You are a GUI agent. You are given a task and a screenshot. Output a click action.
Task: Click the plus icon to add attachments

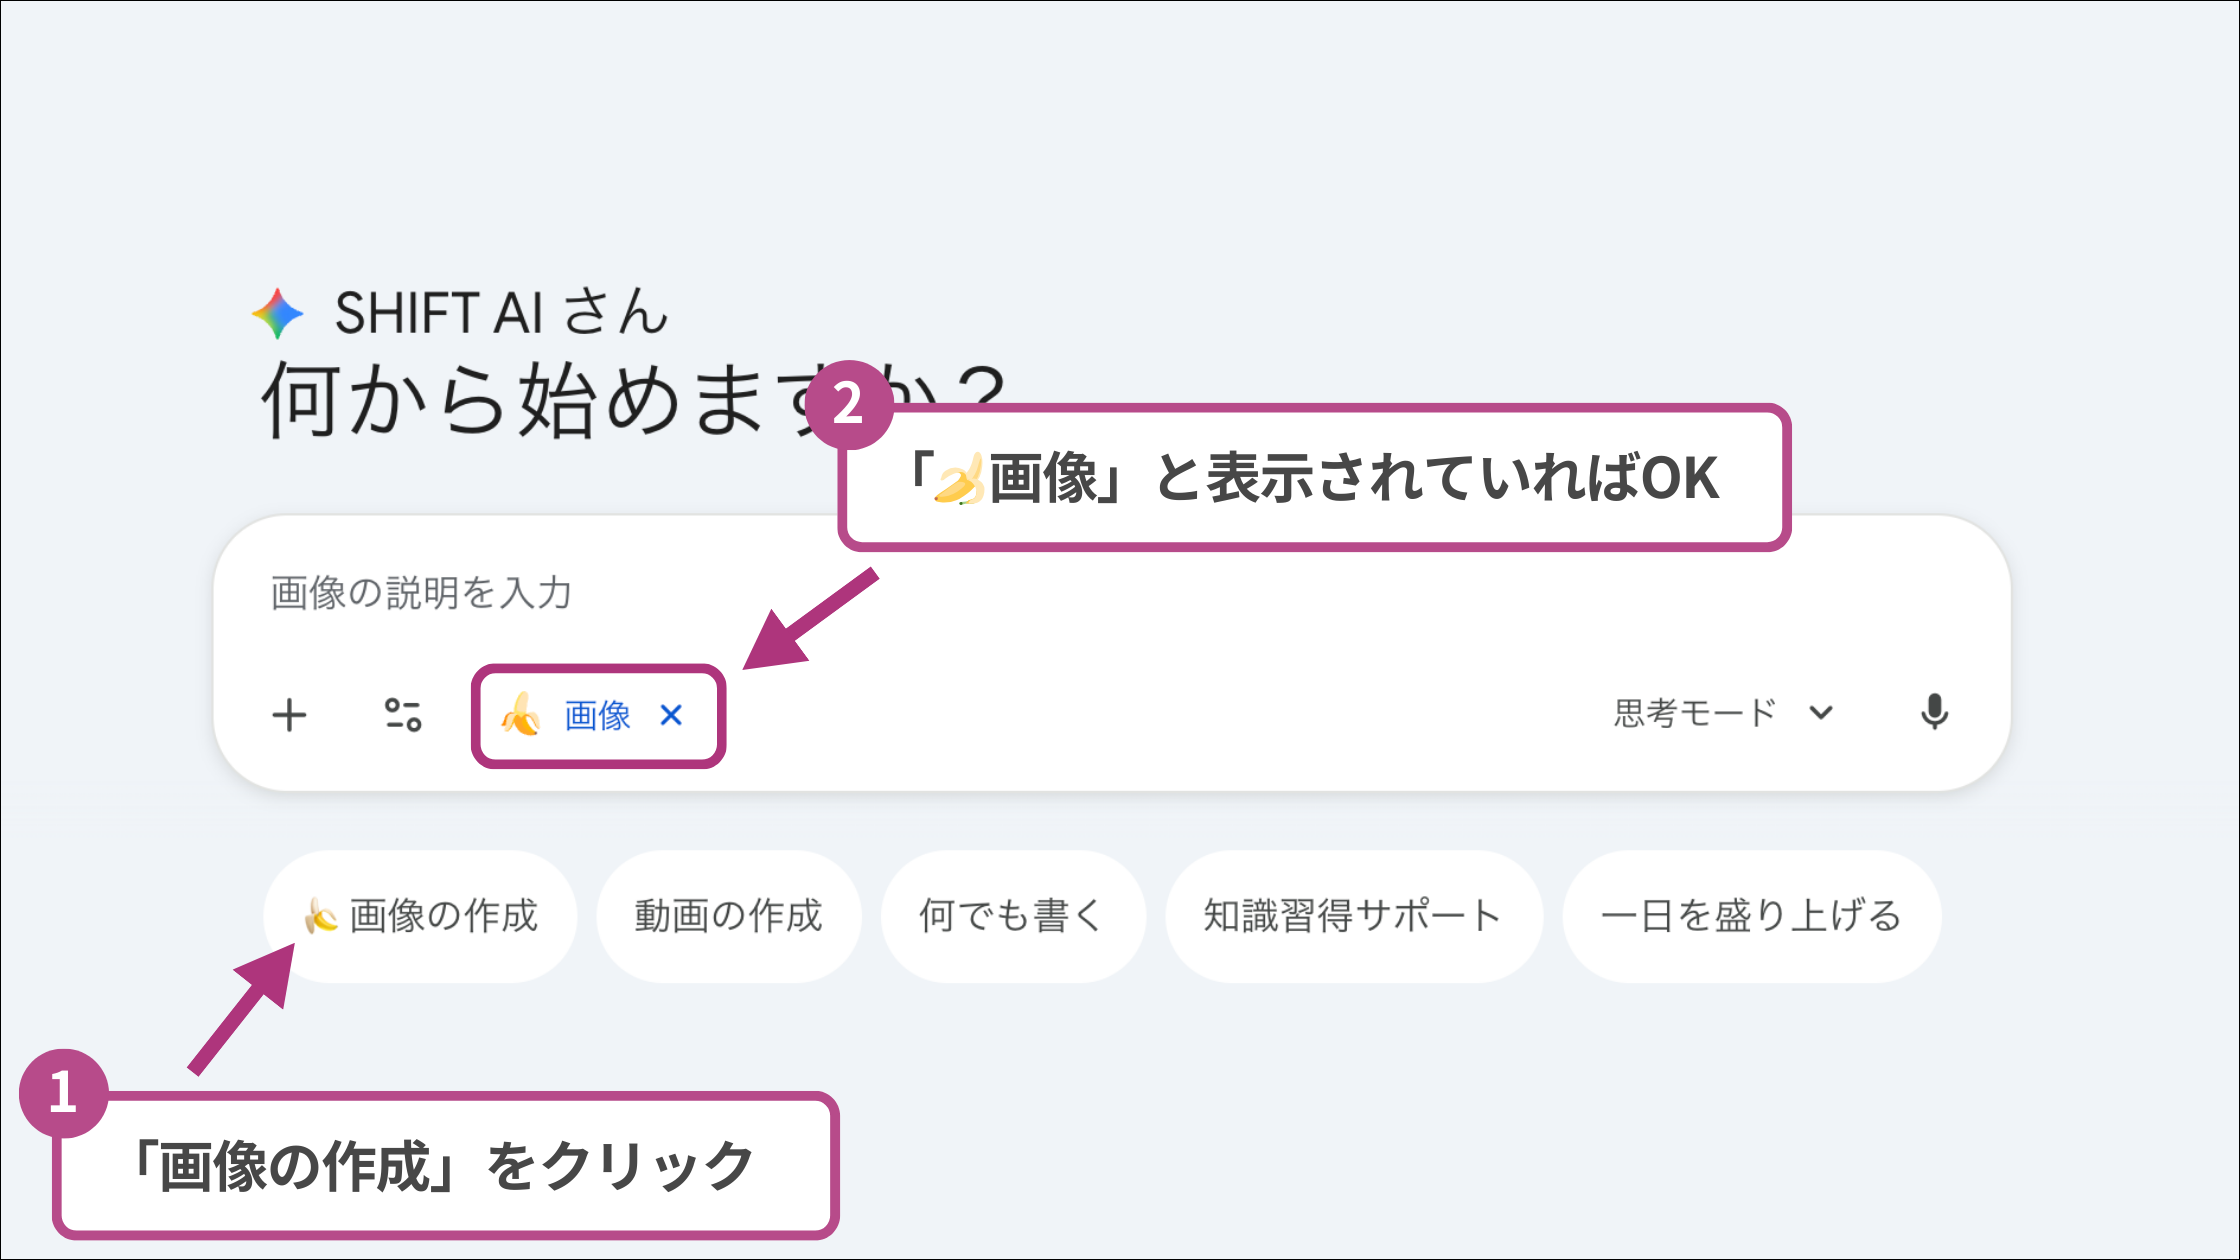point(291,714)
